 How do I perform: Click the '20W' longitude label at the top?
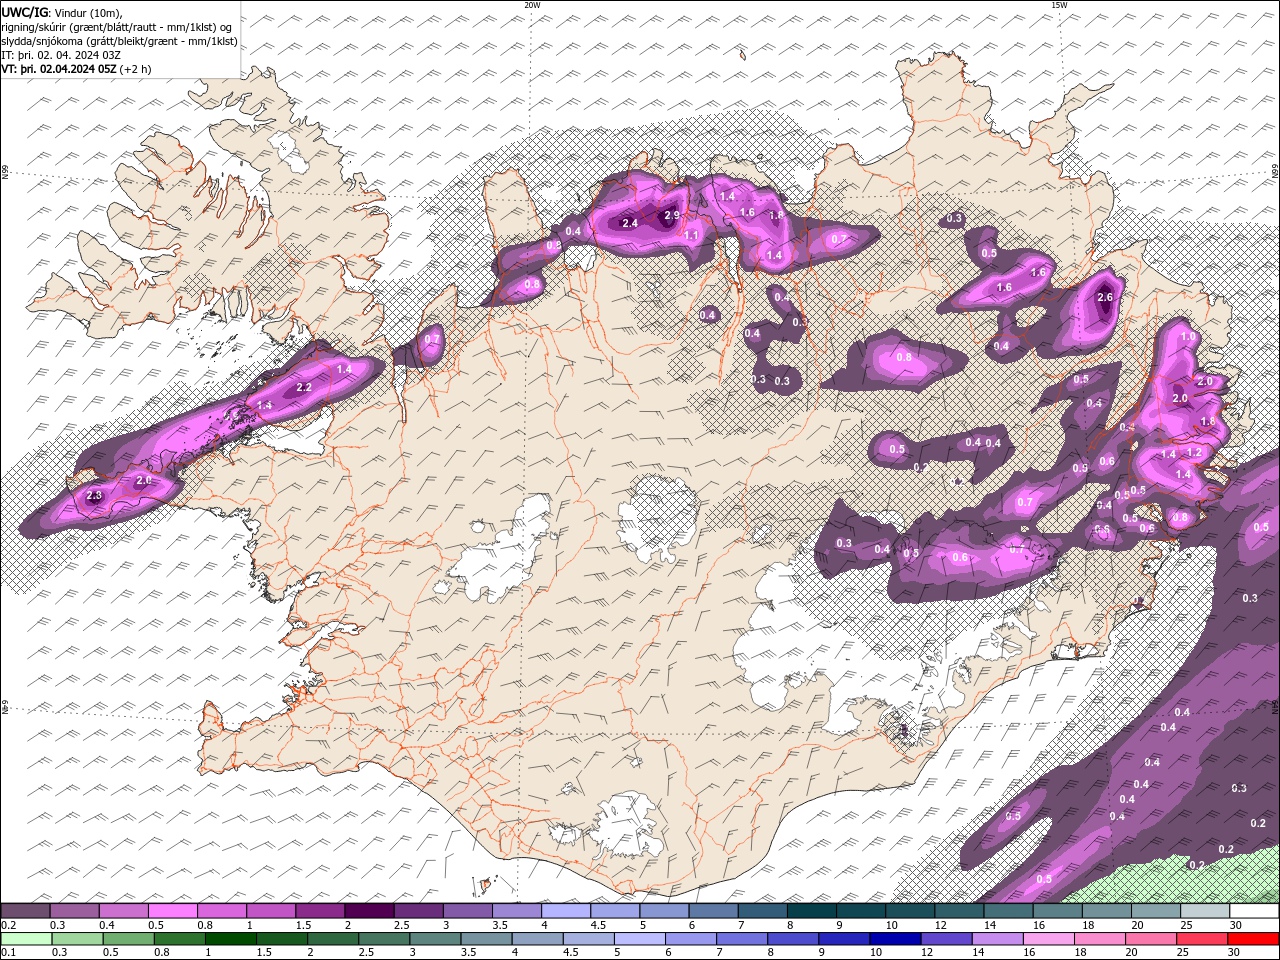tap(532, 5)
